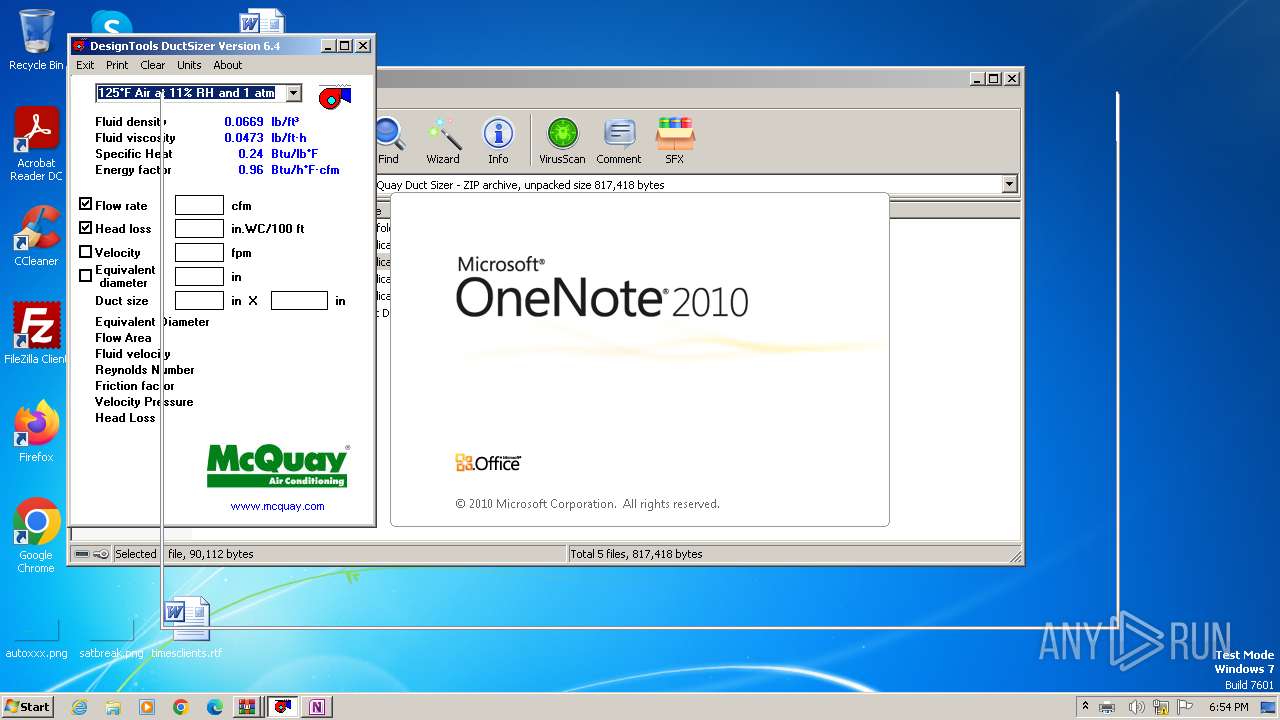
Task: Open the Print menu in DuctSizer
Action: 117,65
